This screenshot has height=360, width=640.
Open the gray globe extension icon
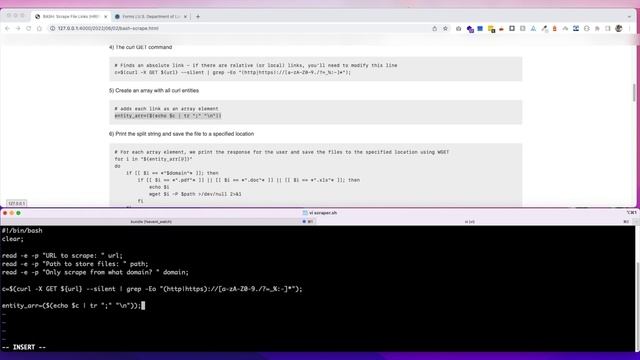point(587,29)
